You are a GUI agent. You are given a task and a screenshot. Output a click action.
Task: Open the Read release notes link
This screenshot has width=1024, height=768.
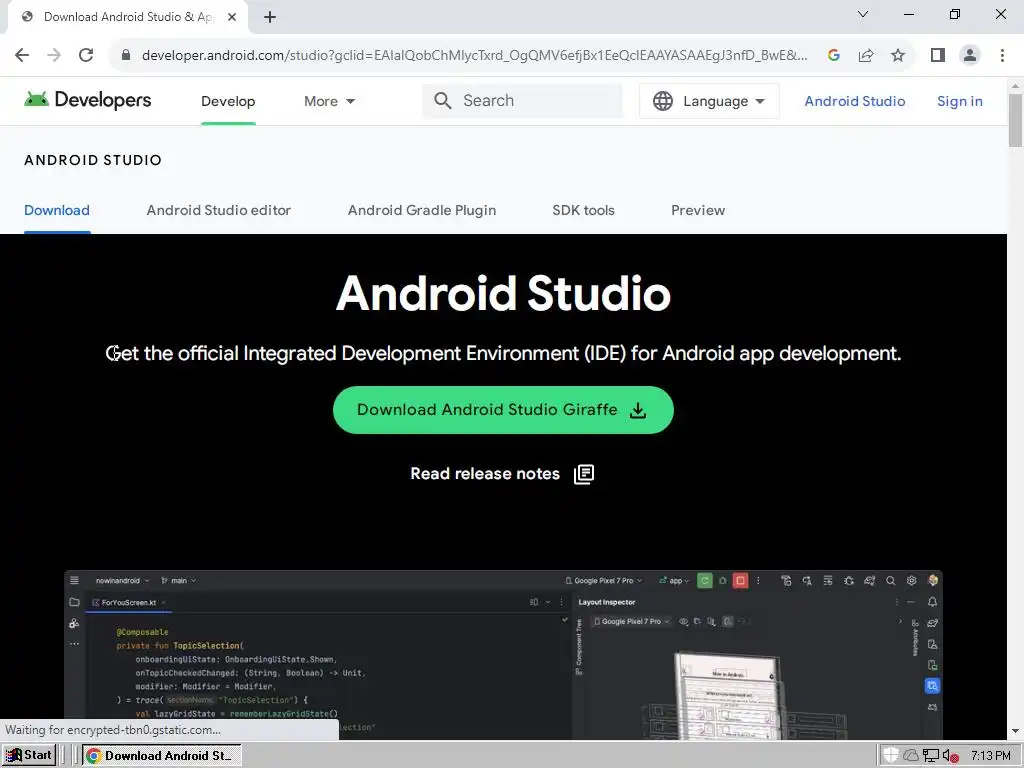click(502, 473)
